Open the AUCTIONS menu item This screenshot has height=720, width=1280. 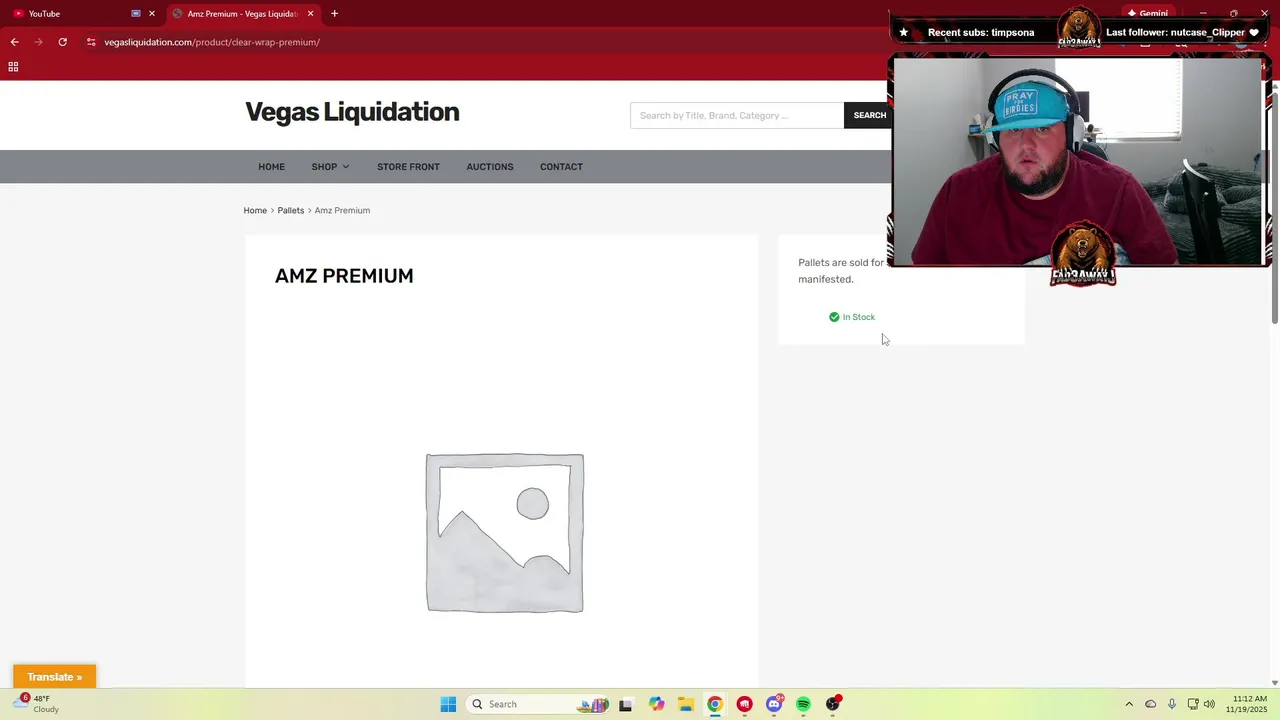[x=490, y=167]
